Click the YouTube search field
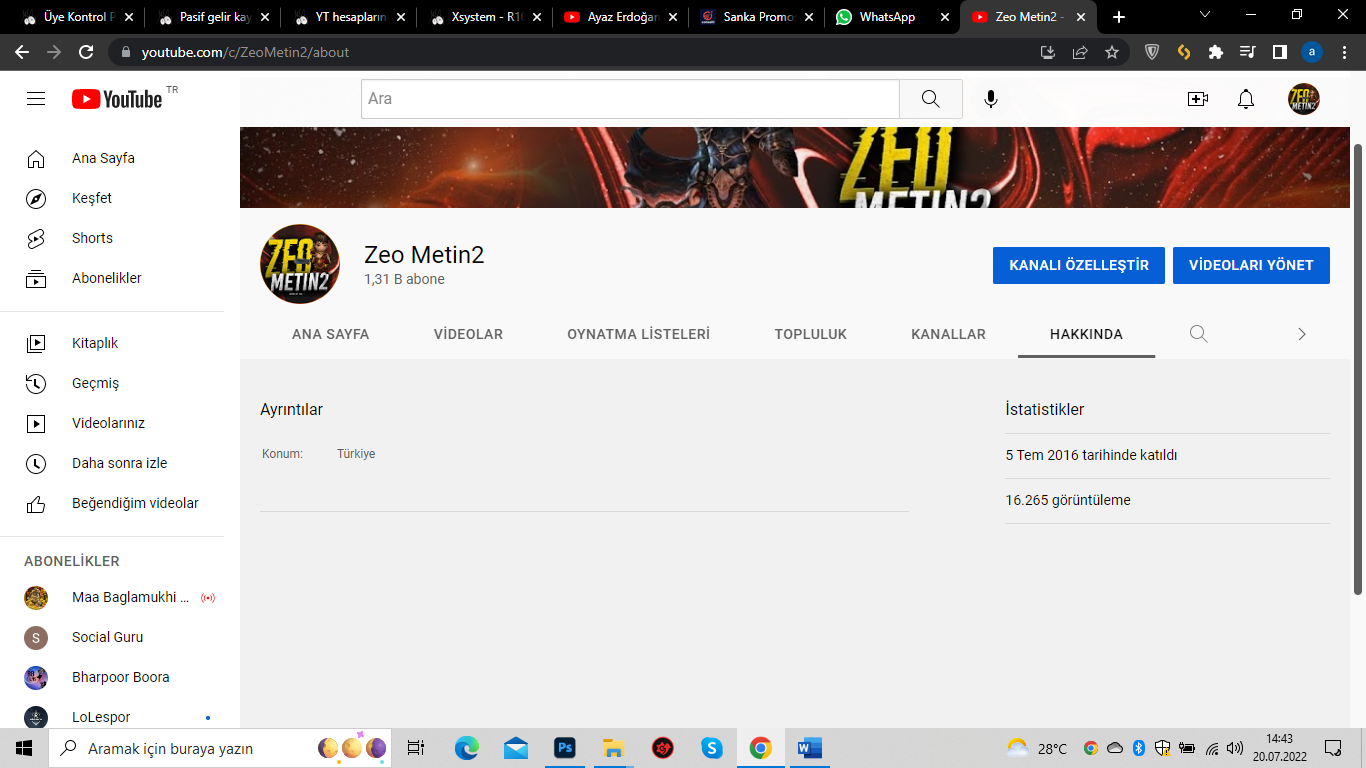1366x768 pixels. [630, 99]
